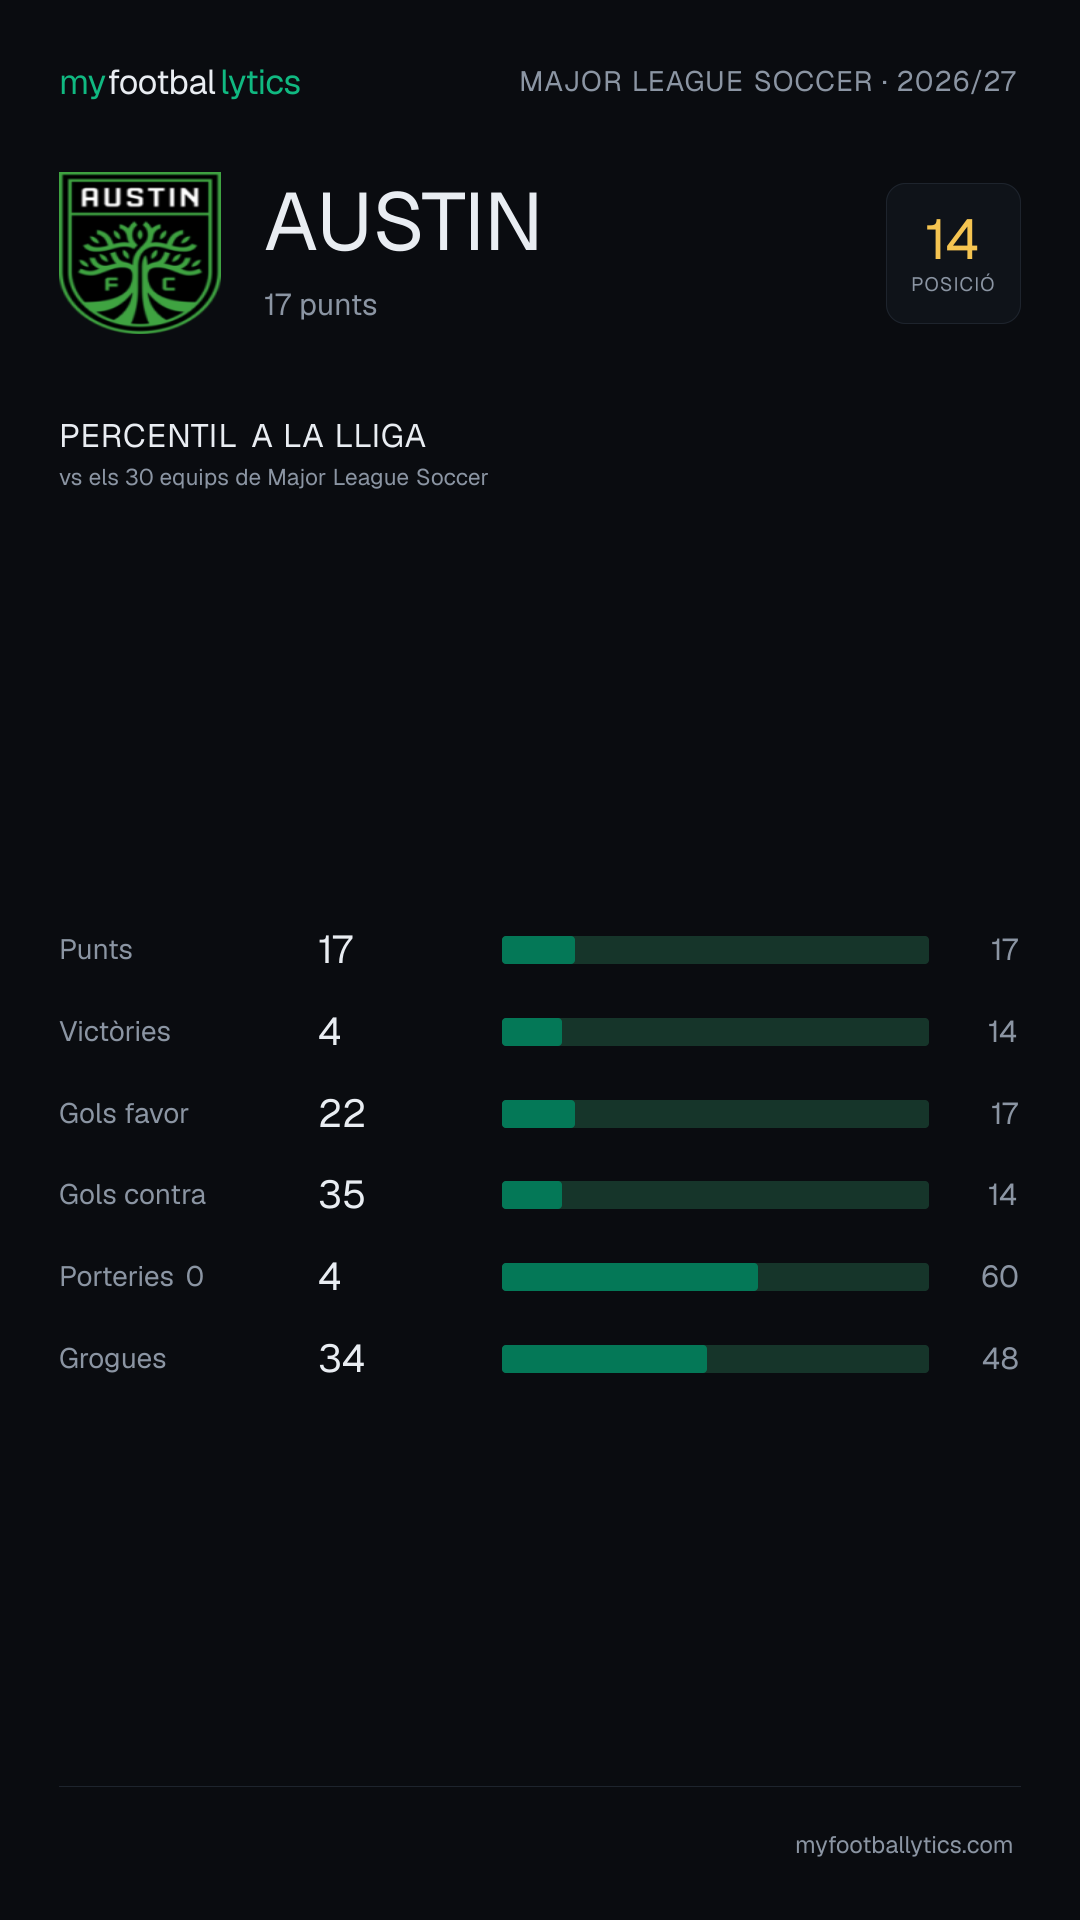The height and width of the screenshot is (1920, 1080).
Task: Select the Victòries stat label
Action: (x=115, y=1032)
